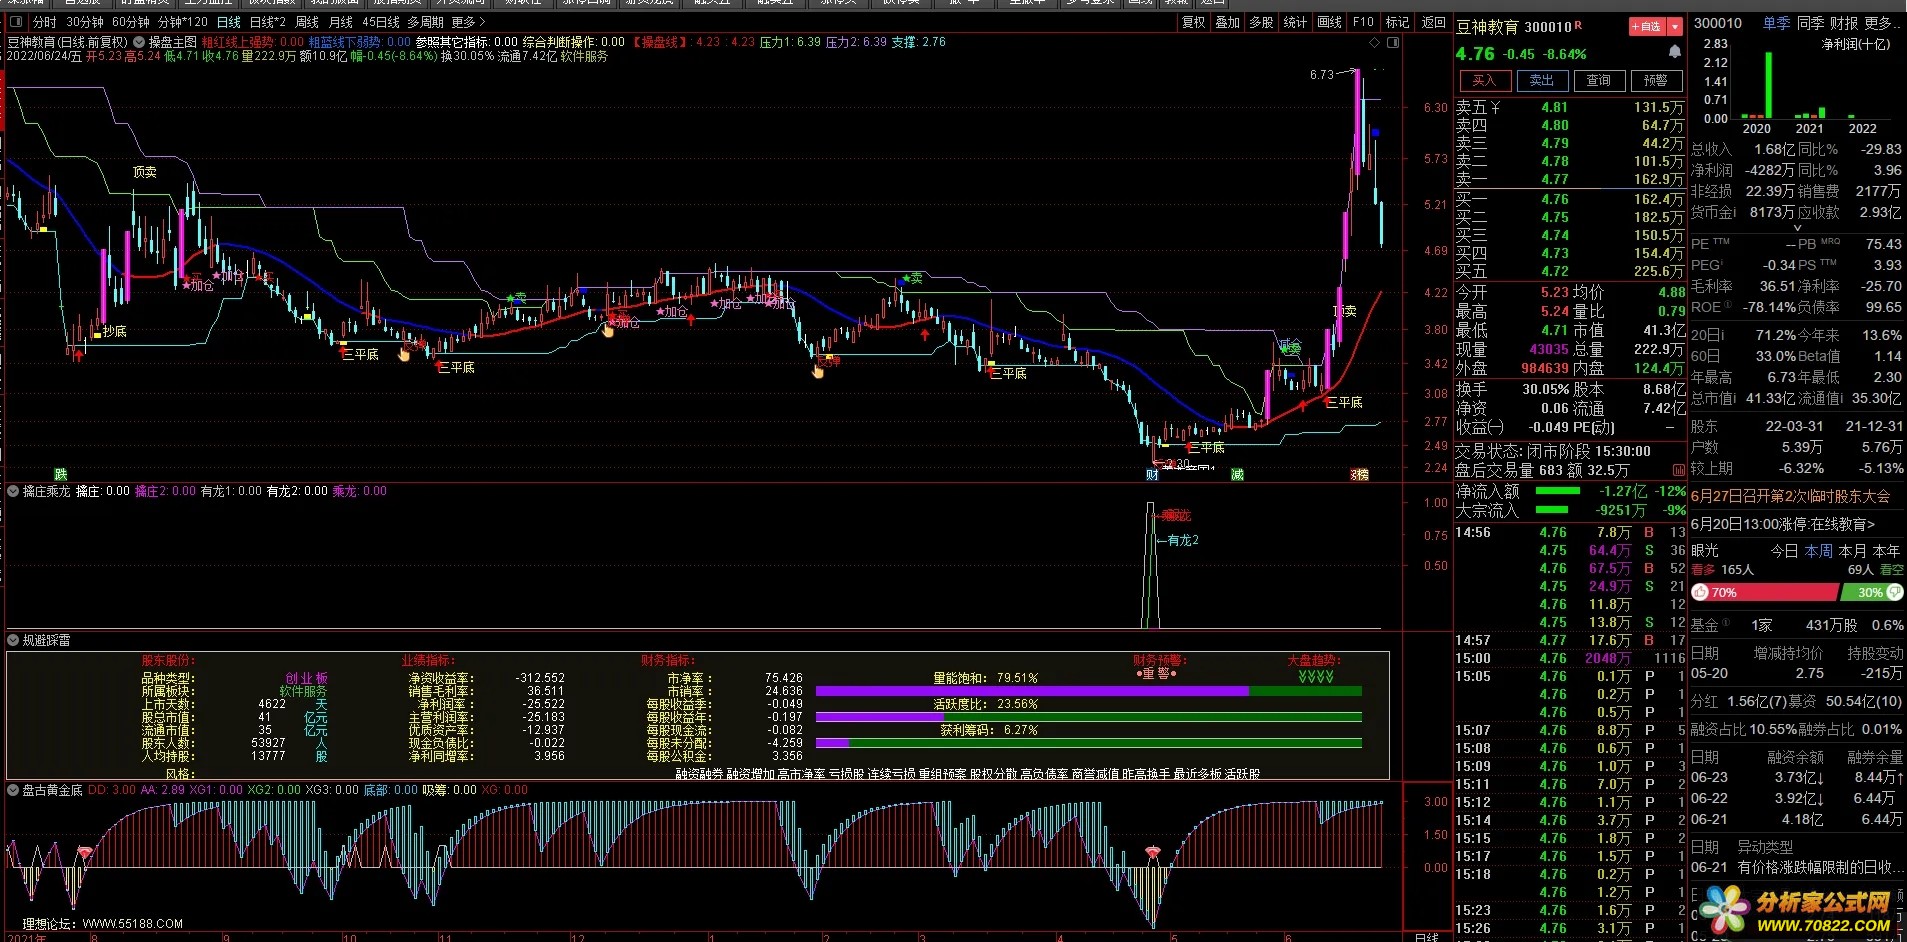Image resolution: width=1907 pixels, height=942 pixels.
Task: Add stock with +自选 button
Action: tap(1646, 27)
